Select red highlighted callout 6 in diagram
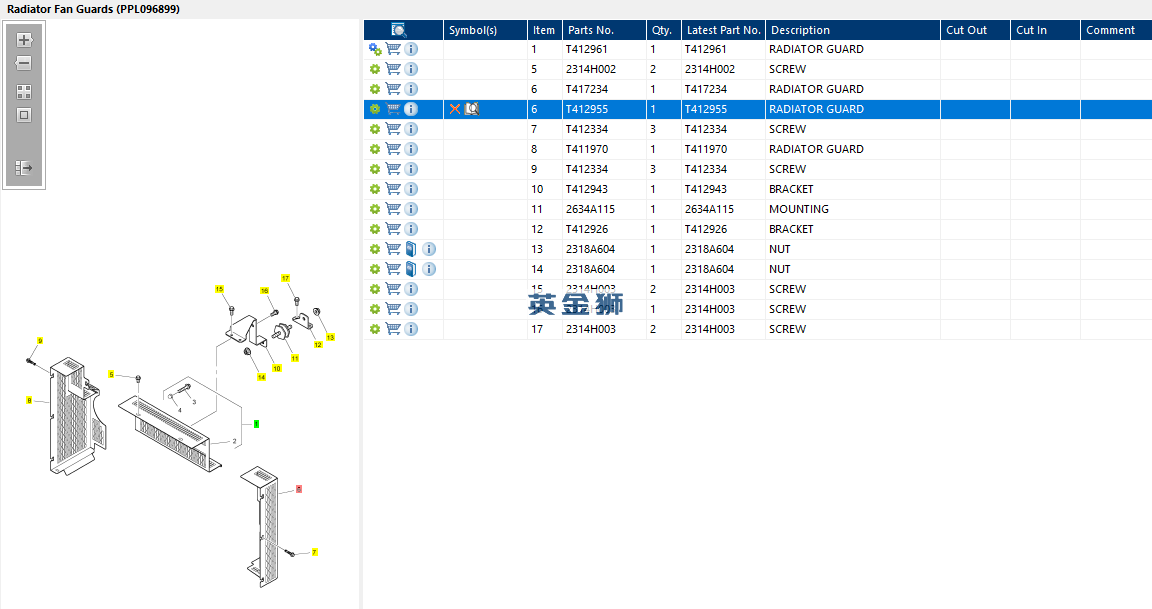Screen dimensions: 1152x609 299,489
